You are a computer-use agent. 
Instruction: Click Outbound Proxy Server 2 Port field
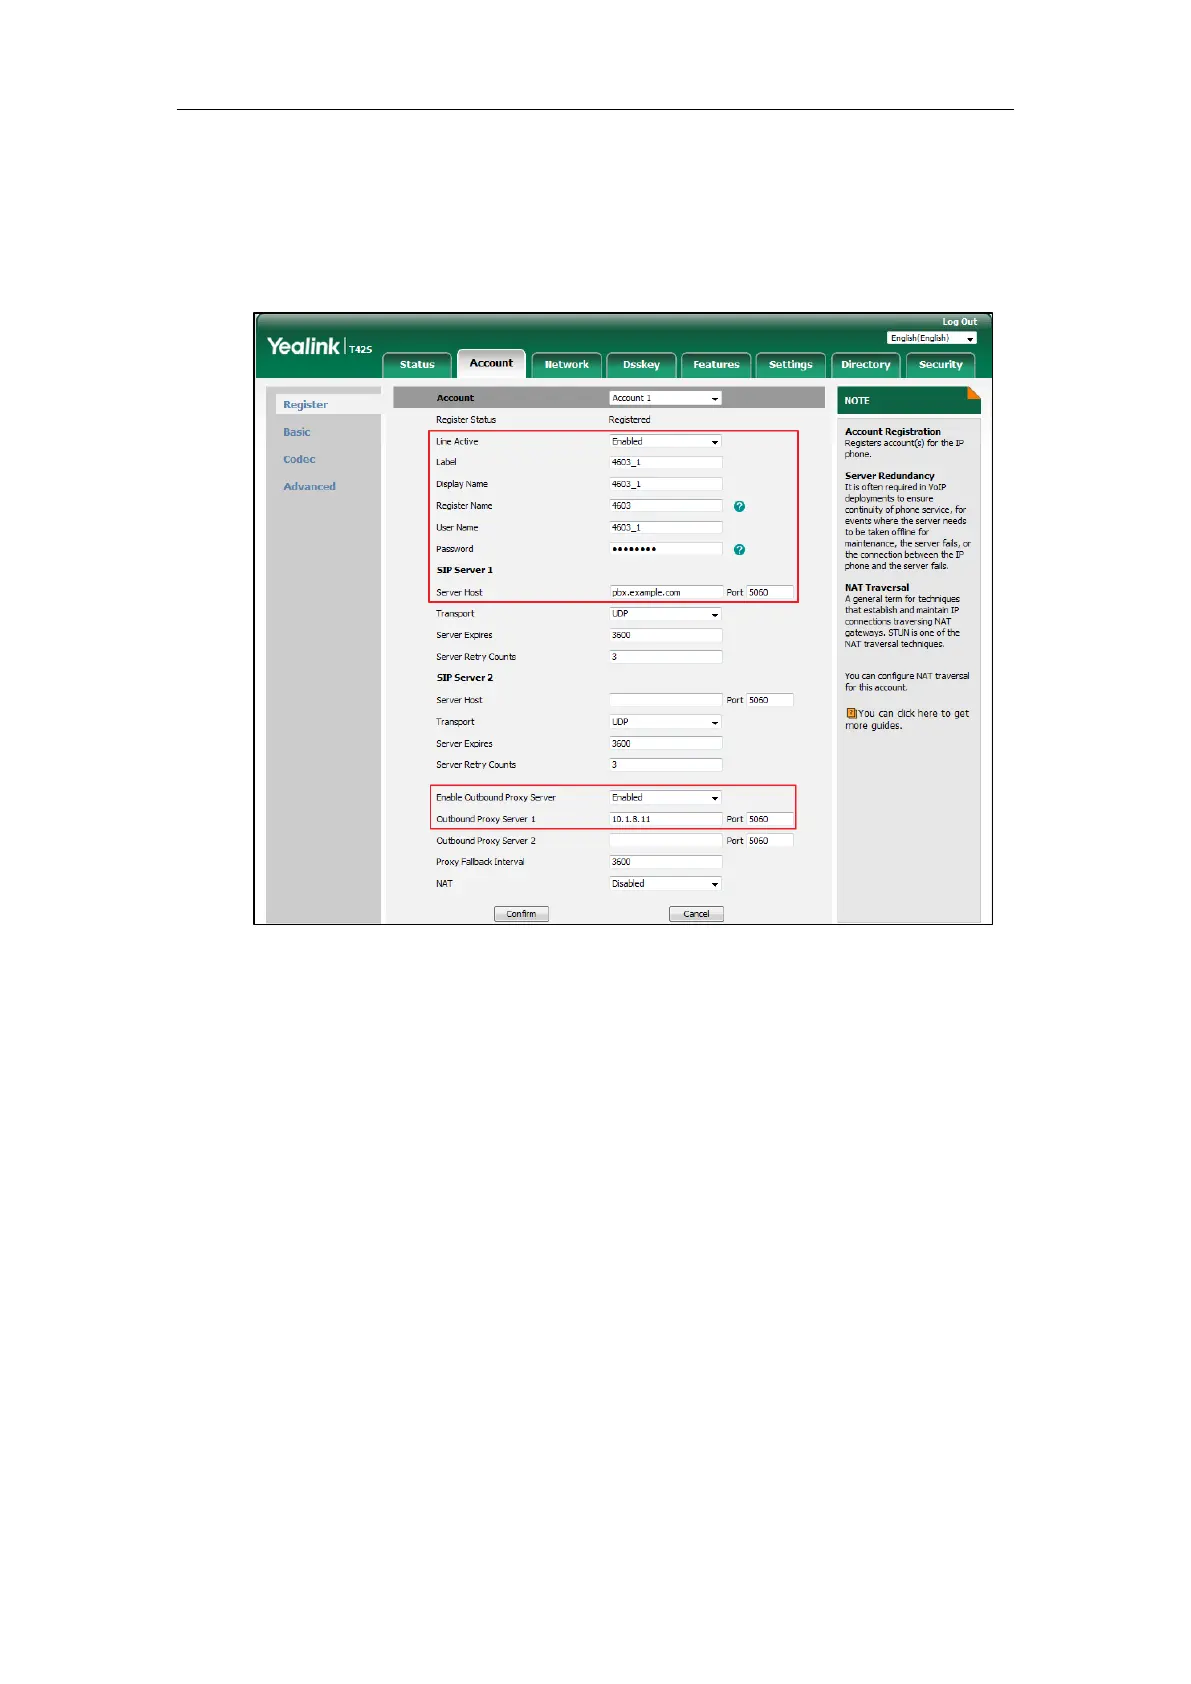(x=770, y=841)
